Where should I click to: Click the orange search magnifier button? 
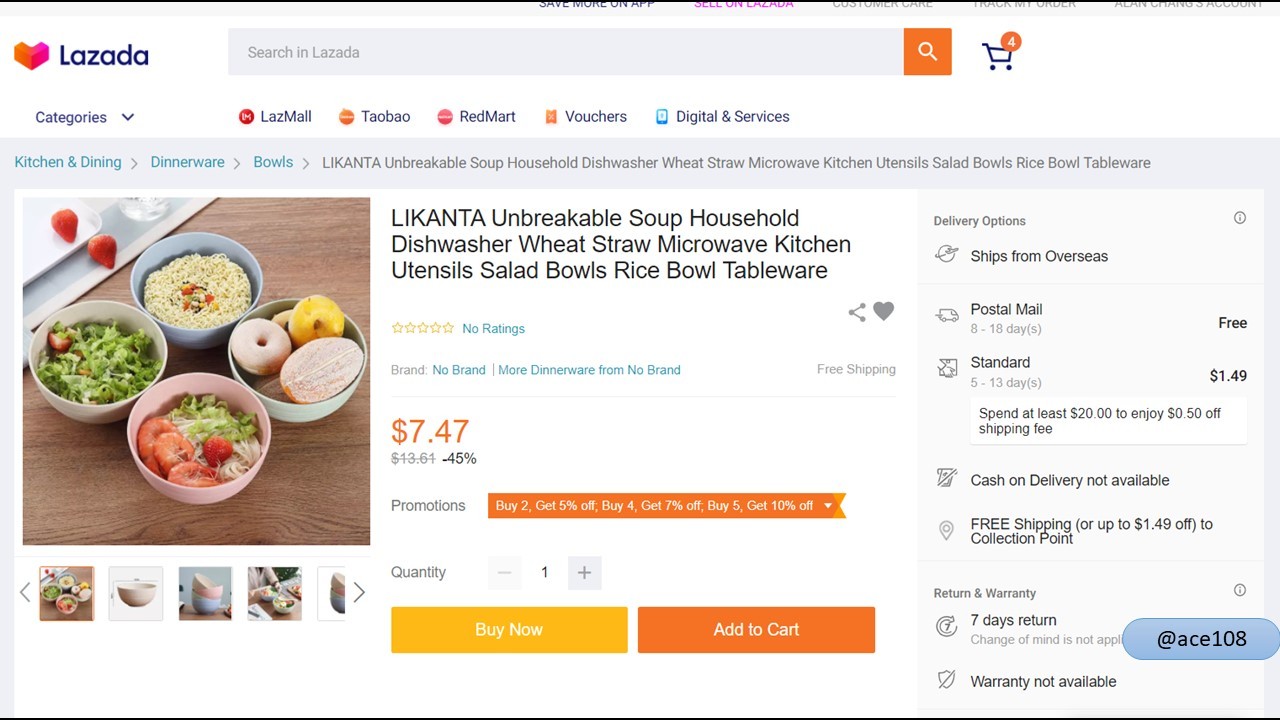coord(927,52)
